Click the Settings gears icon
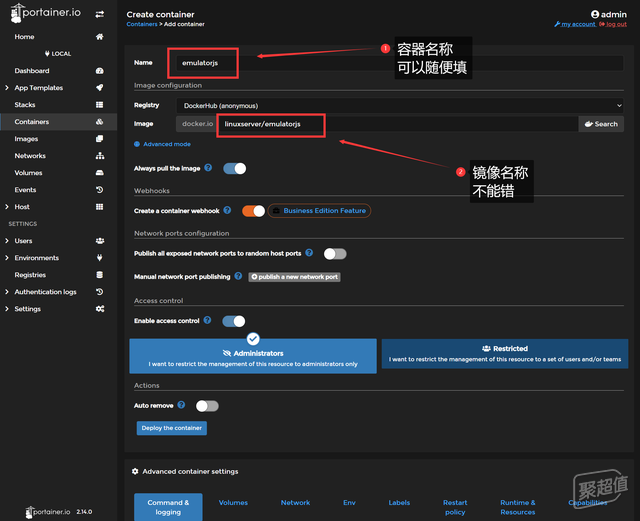 pos(100,309)
